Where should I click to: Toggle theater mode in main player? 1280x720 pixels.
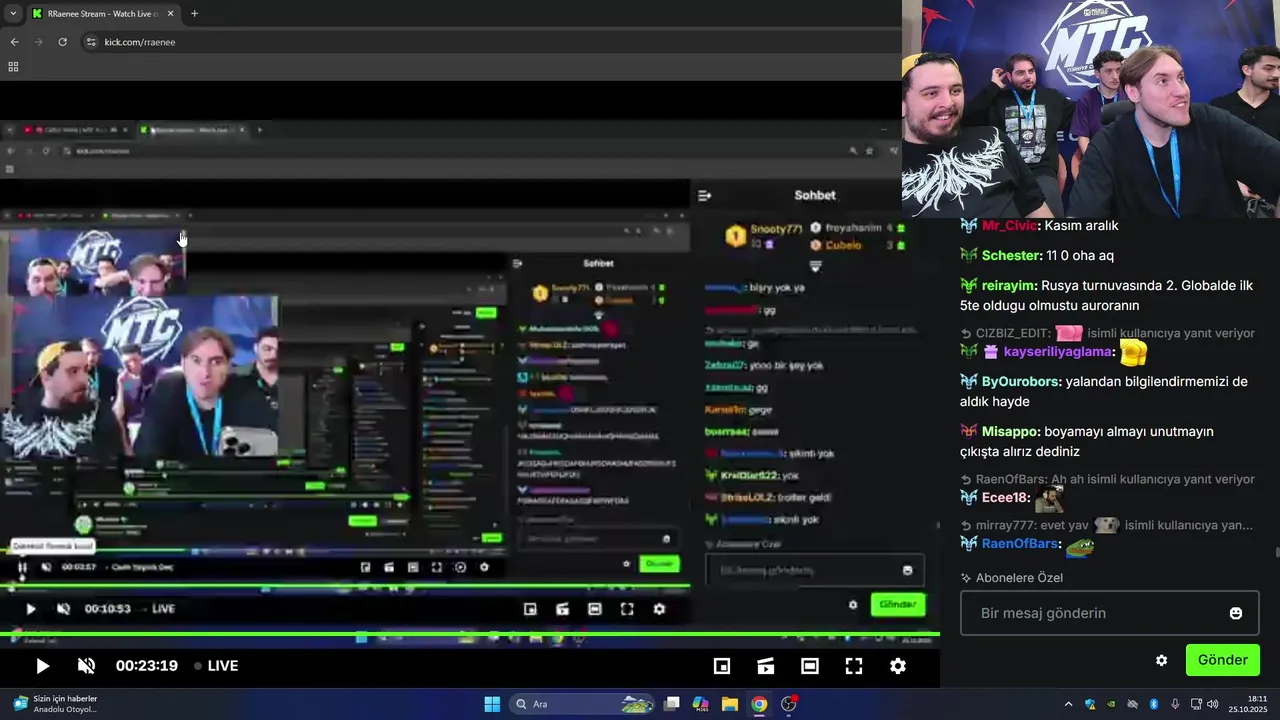click(x=810, y=666)
